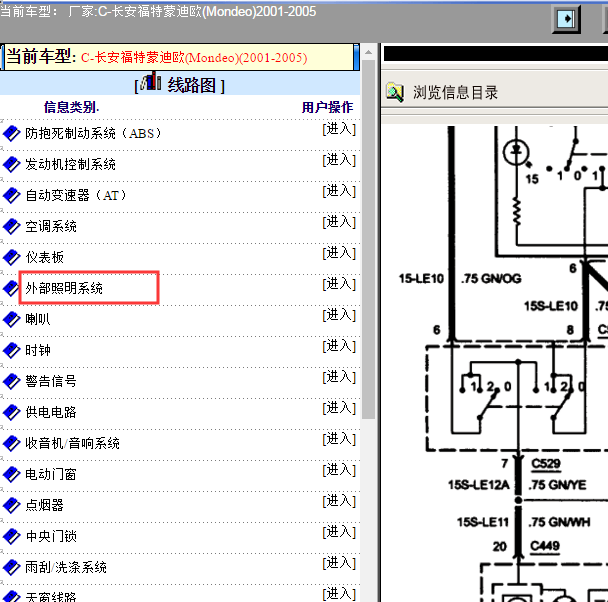This screenshot has height=602, width=608.
Task: Click the blue book icon for 收音机/音响系统
Action: (x=11, y=443)
